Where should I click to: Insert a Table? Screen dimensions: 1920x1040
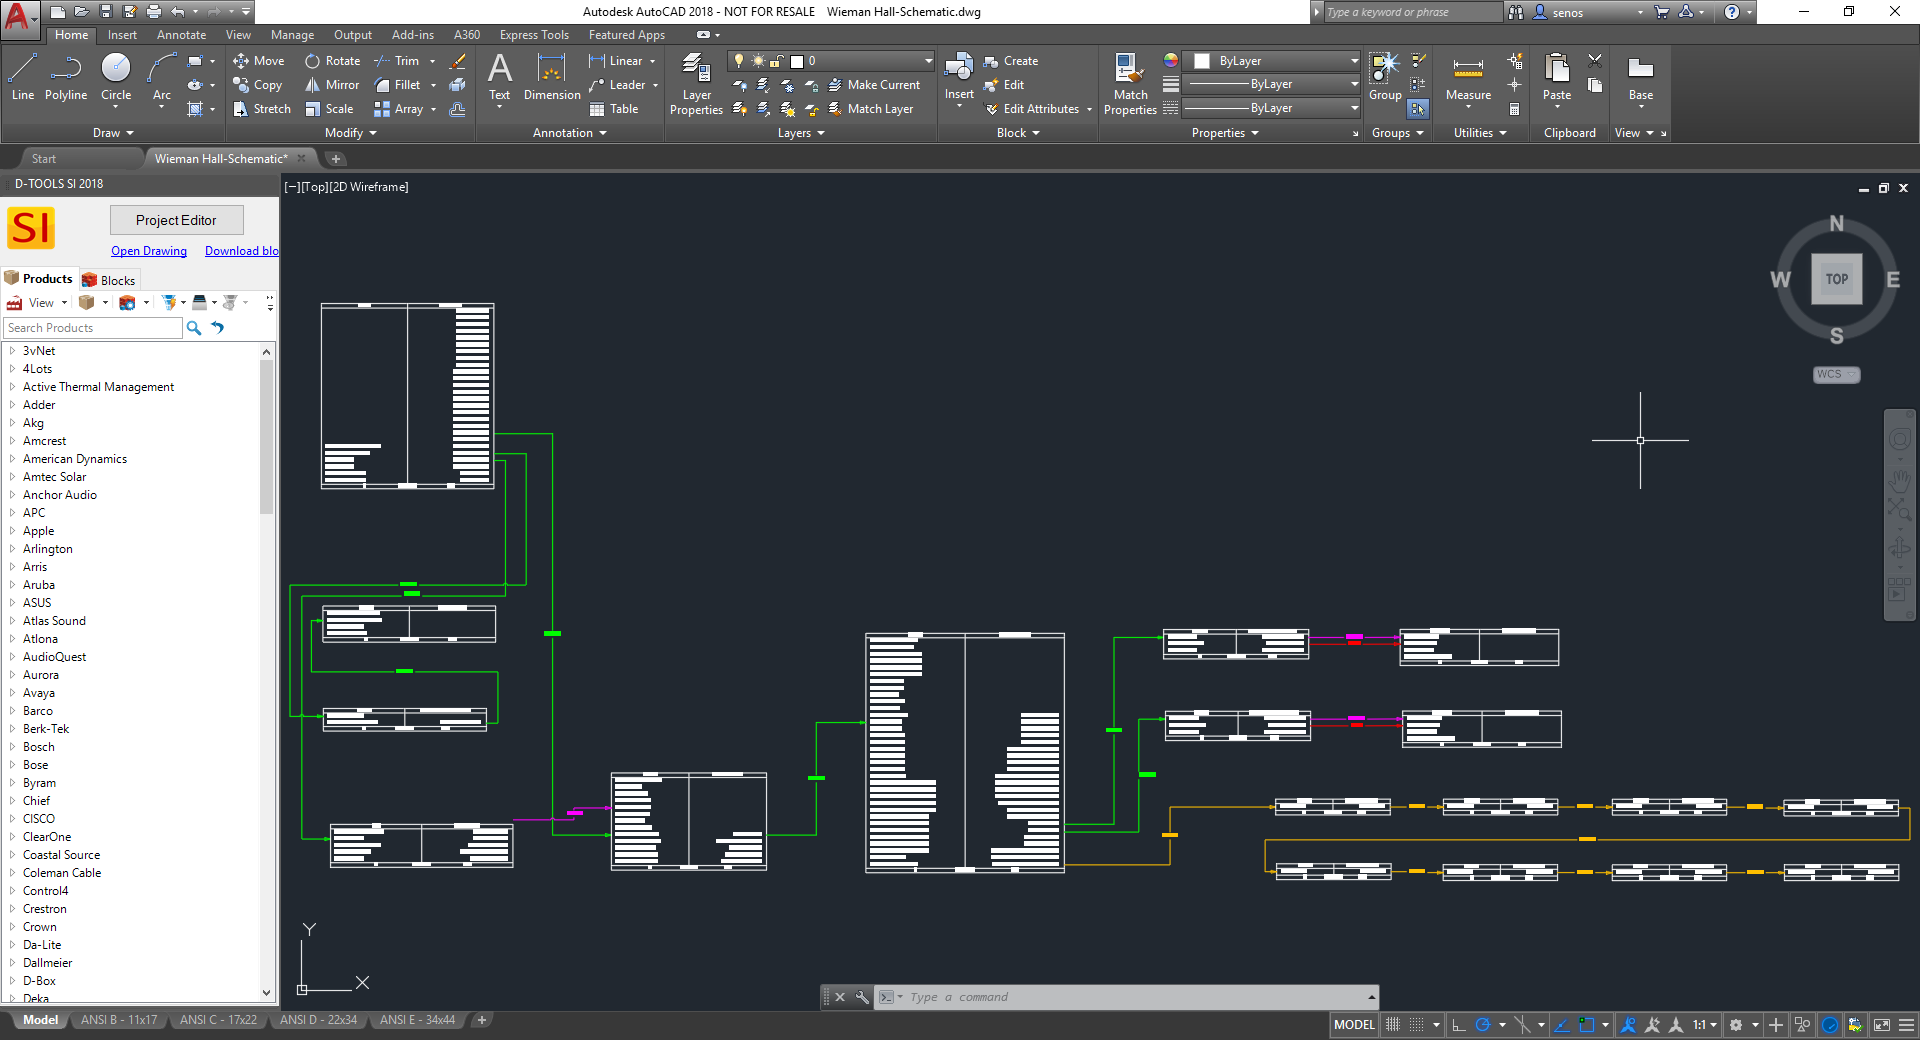614,109
